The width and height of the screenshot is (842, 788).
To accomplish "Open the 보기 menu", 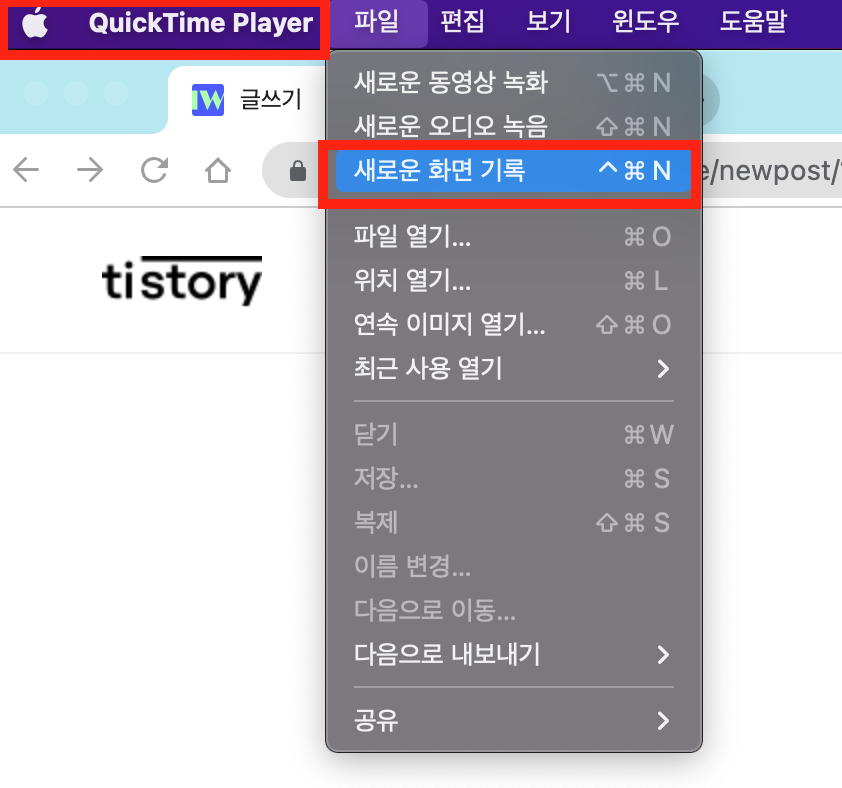I will [x=548, y=22].
